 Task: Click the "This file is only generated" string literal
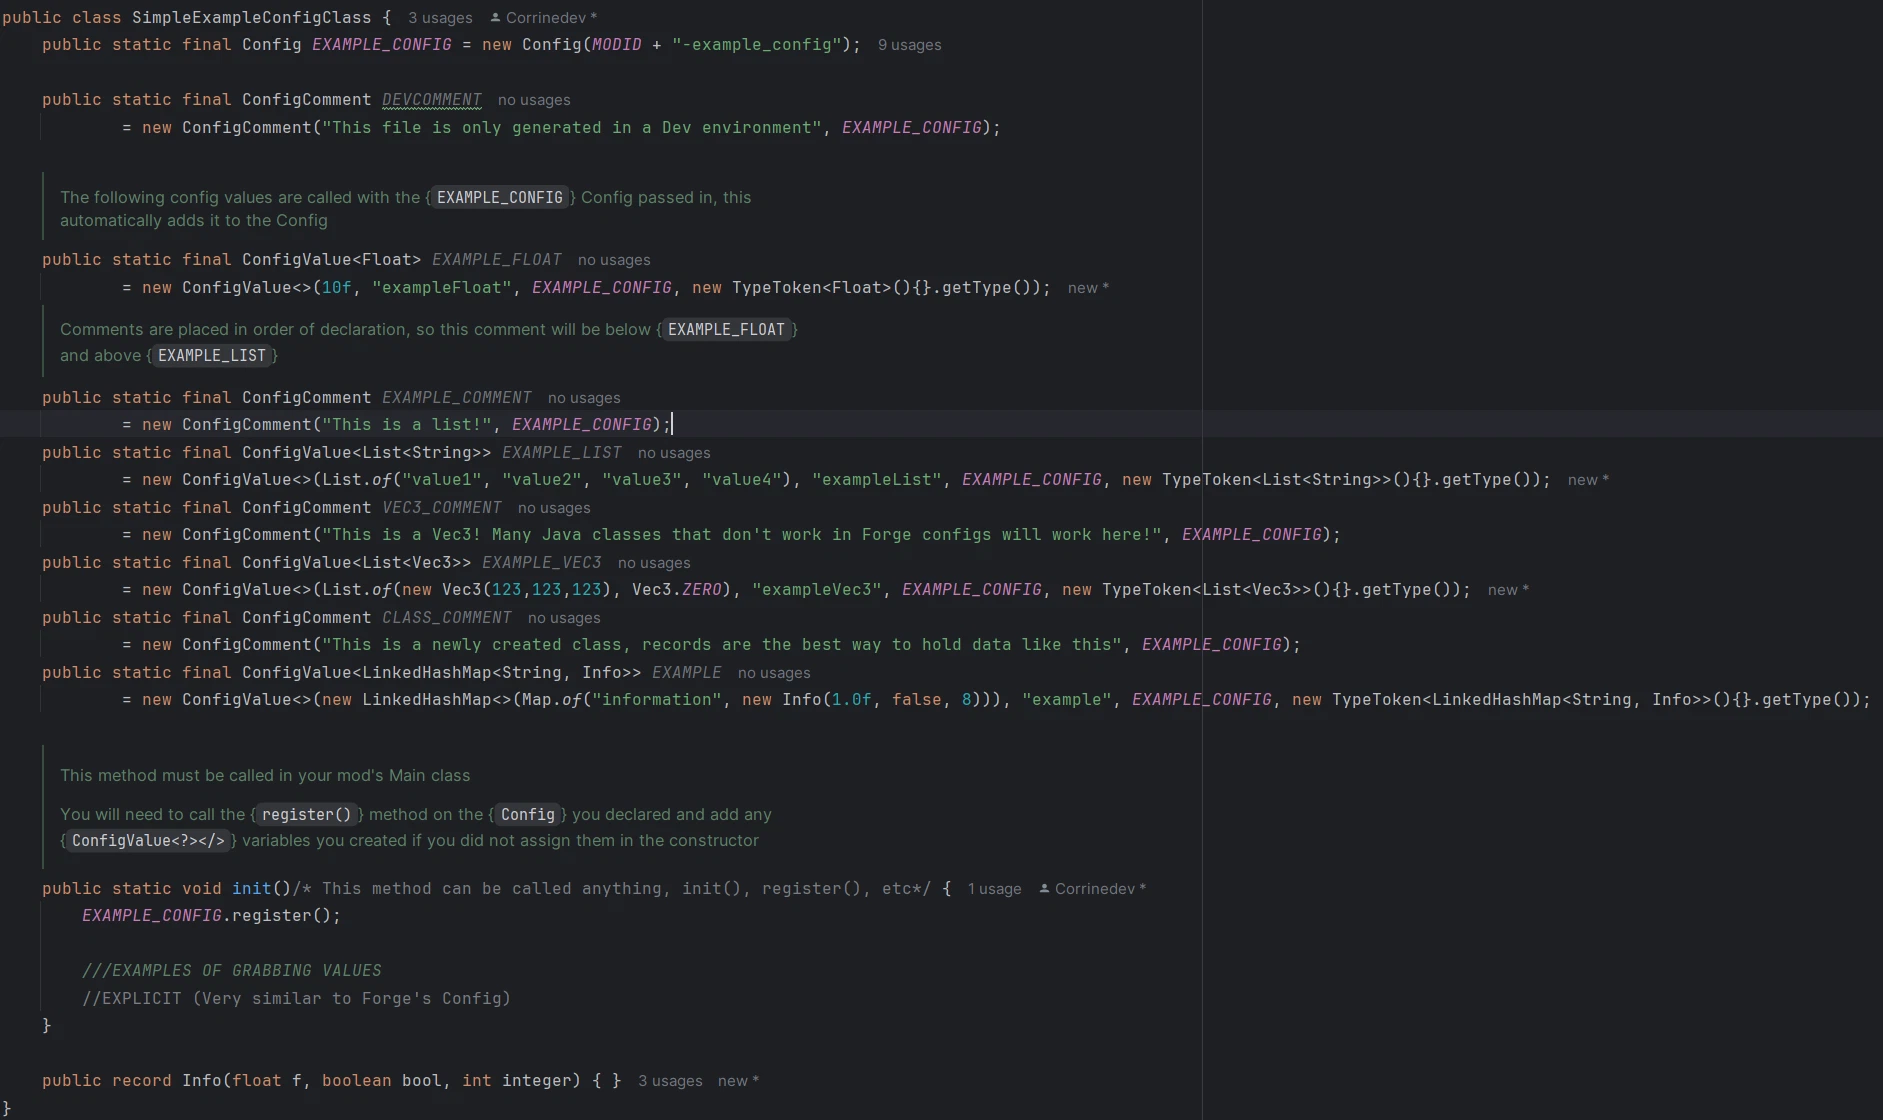pos(571,128)
